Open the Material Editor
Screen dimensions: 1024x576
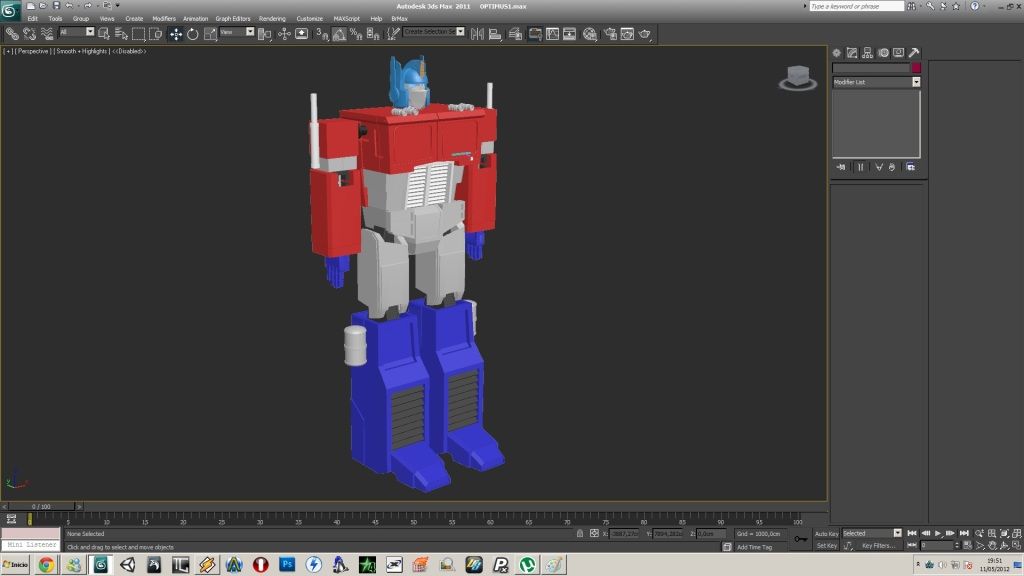pyautogui.click(x=590, y=34)
